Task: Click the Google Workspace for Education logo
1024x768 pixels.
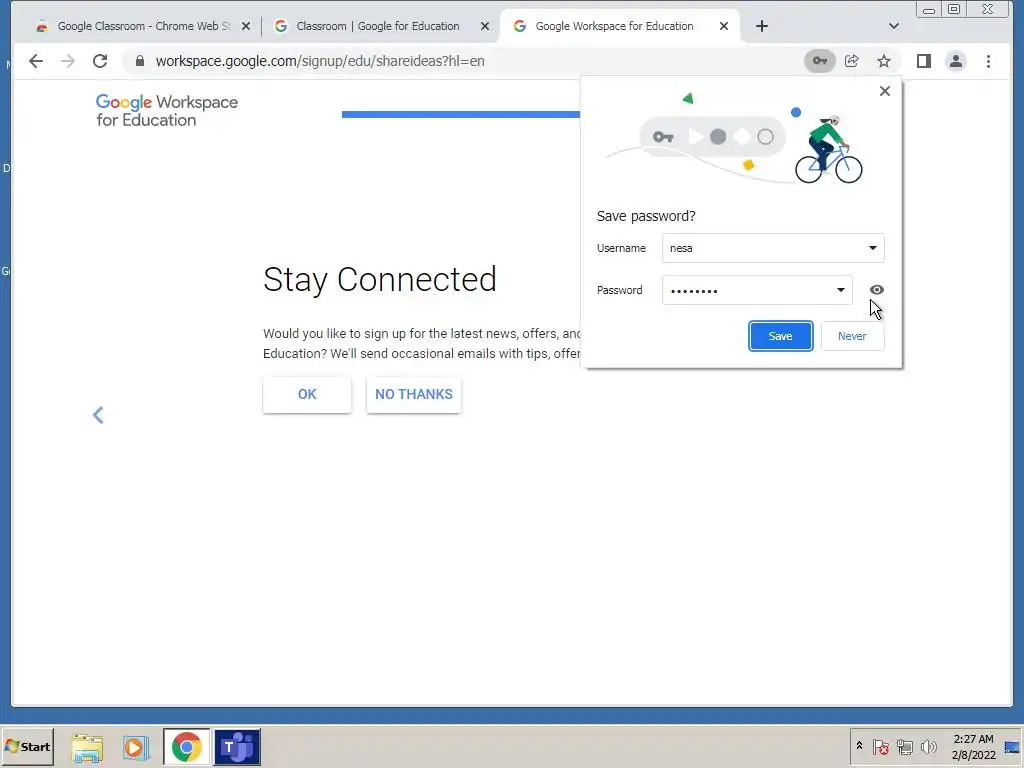Action: click(167, 110)
